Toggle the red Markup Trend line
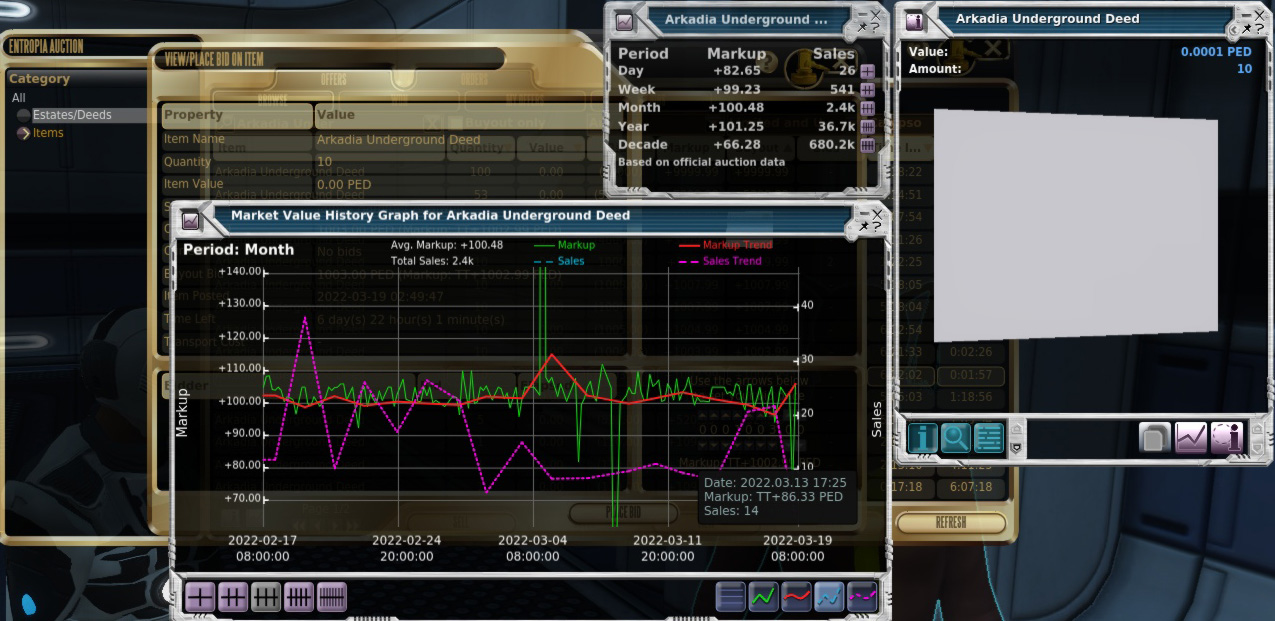This screenshot has width=1275, height=621. coord(796,597)
